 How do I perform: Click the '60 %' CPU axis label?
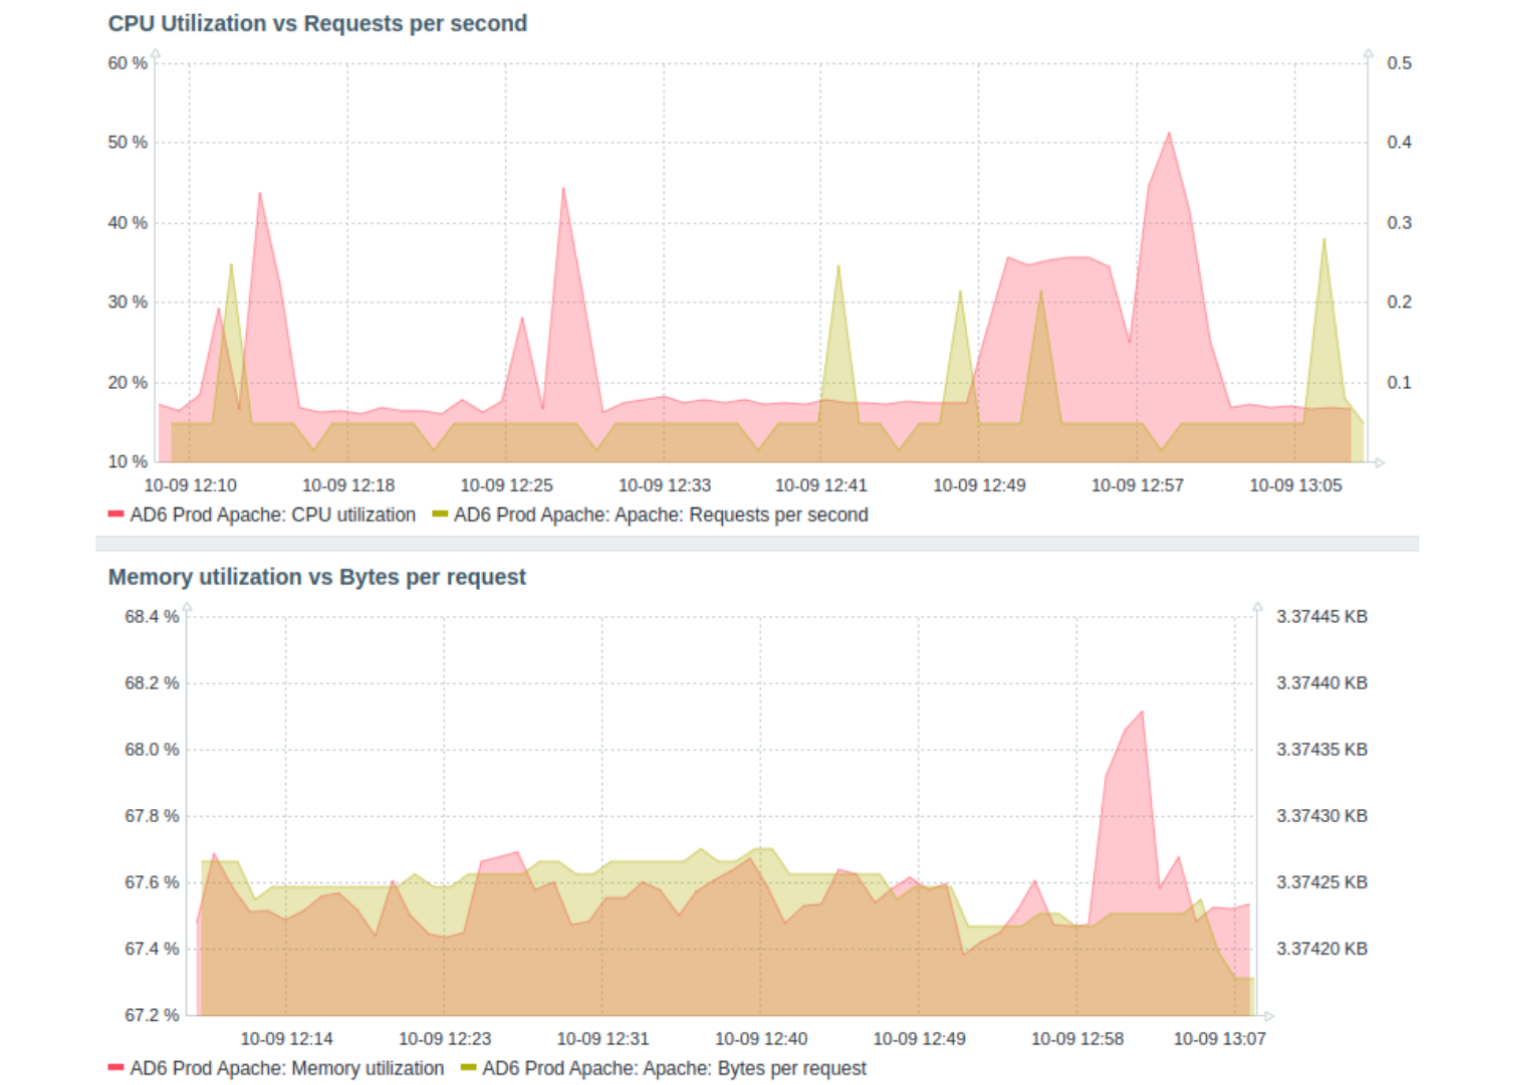tap(127, 63)
